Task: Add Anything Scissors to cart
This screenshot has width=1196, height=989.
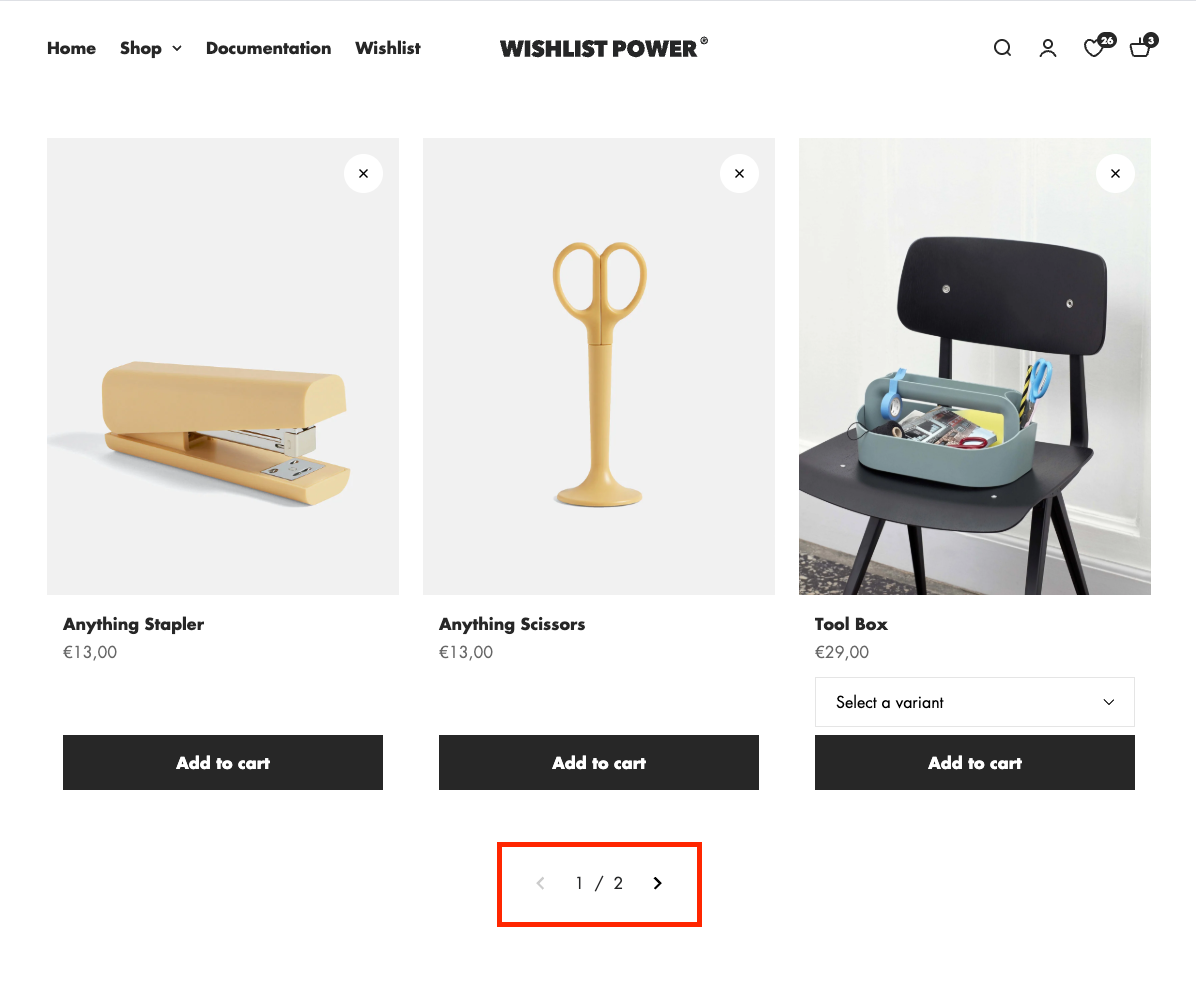Action: 599,763
